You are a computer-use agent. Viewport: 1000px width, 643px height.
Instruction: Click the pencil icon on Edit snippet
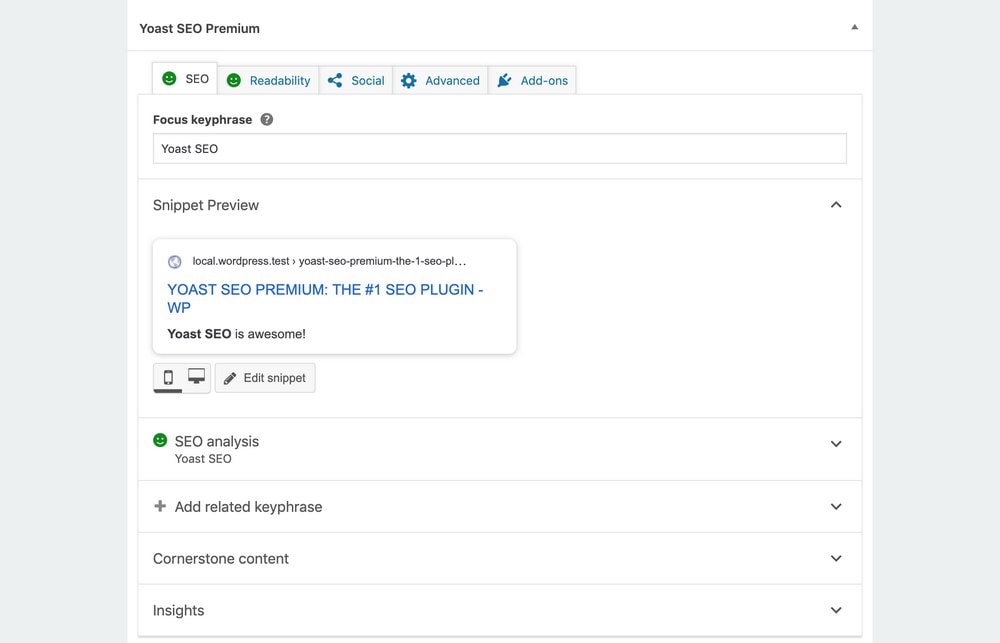230,378
